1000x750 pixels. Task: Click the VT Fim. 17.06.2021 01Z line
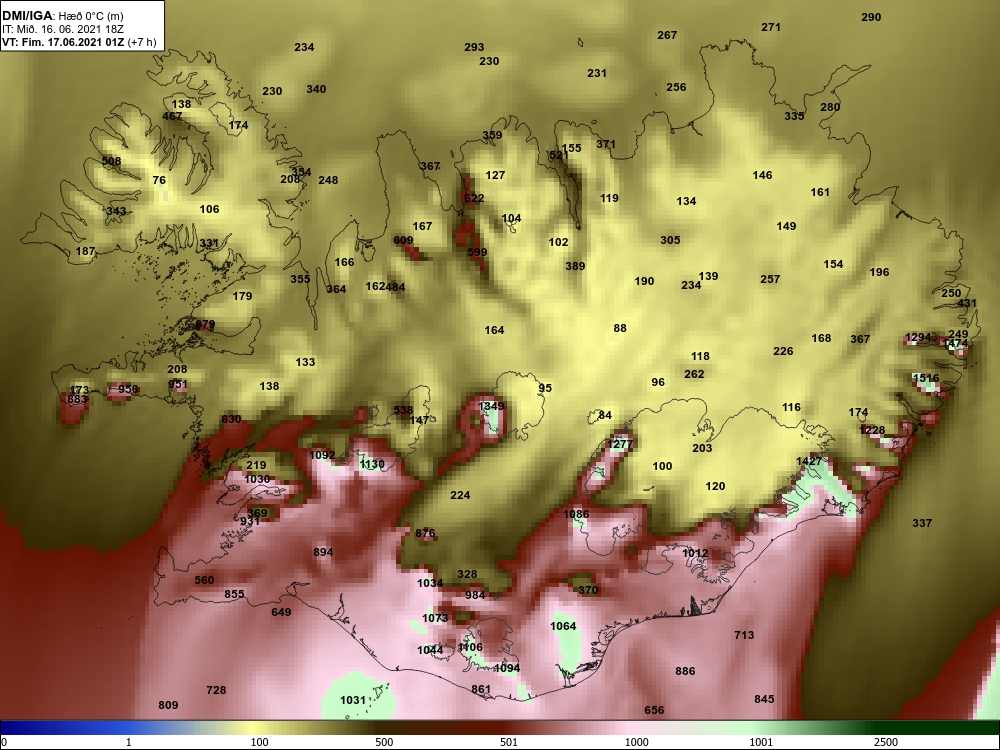coord(79,42)
